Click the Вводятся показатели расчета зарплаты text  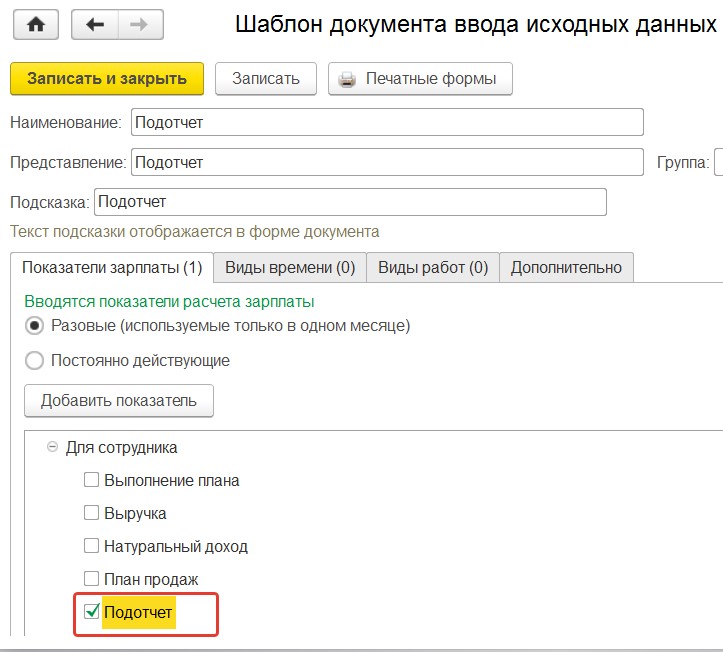[x=169, y=302]
